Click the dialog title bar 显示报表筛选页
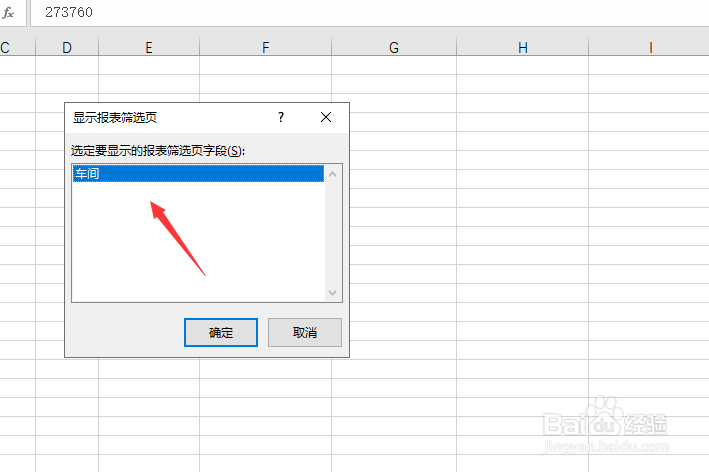Image resolution: width=709 pixels, height=472 pixels. [172, 118]
